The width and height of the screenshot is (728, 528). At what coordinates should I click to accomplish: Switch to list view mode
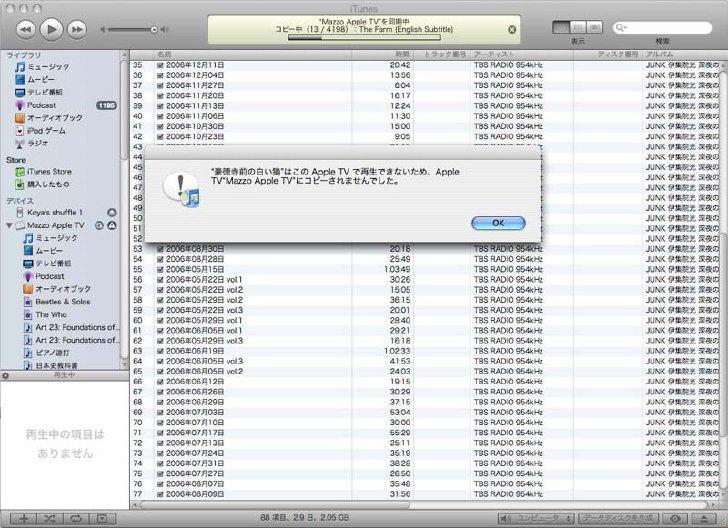(561, 27)
